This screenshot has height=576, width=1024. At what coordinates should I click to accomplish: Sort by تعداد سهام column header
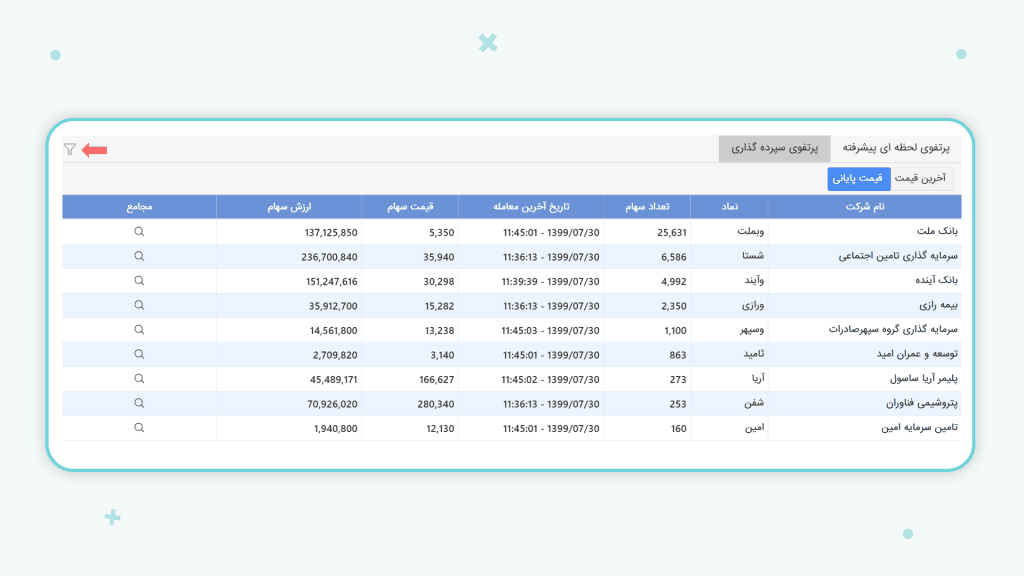pyautogui.click(x=647, y=206)
